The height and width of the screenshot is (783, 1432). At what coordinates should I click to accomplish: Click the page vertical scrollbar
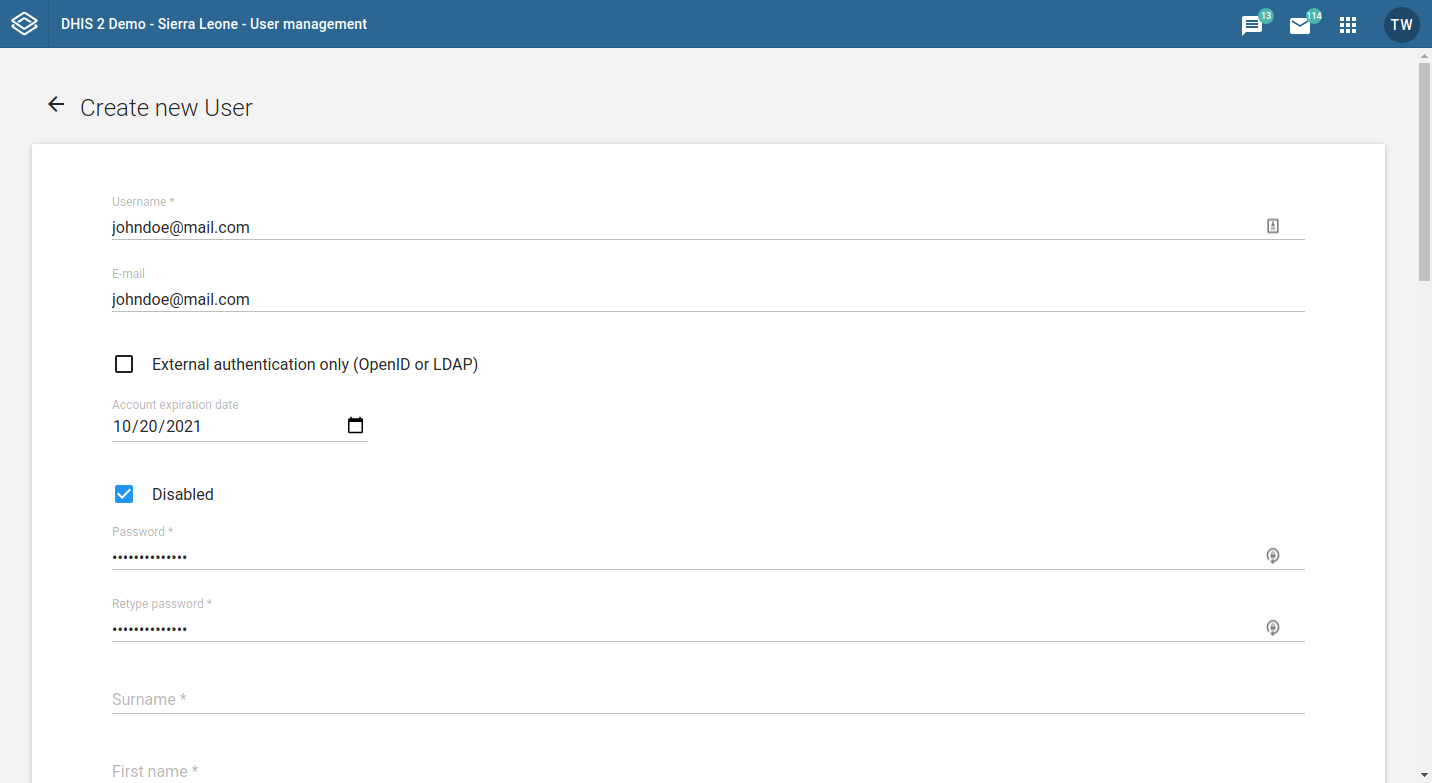coord(1424,170)
